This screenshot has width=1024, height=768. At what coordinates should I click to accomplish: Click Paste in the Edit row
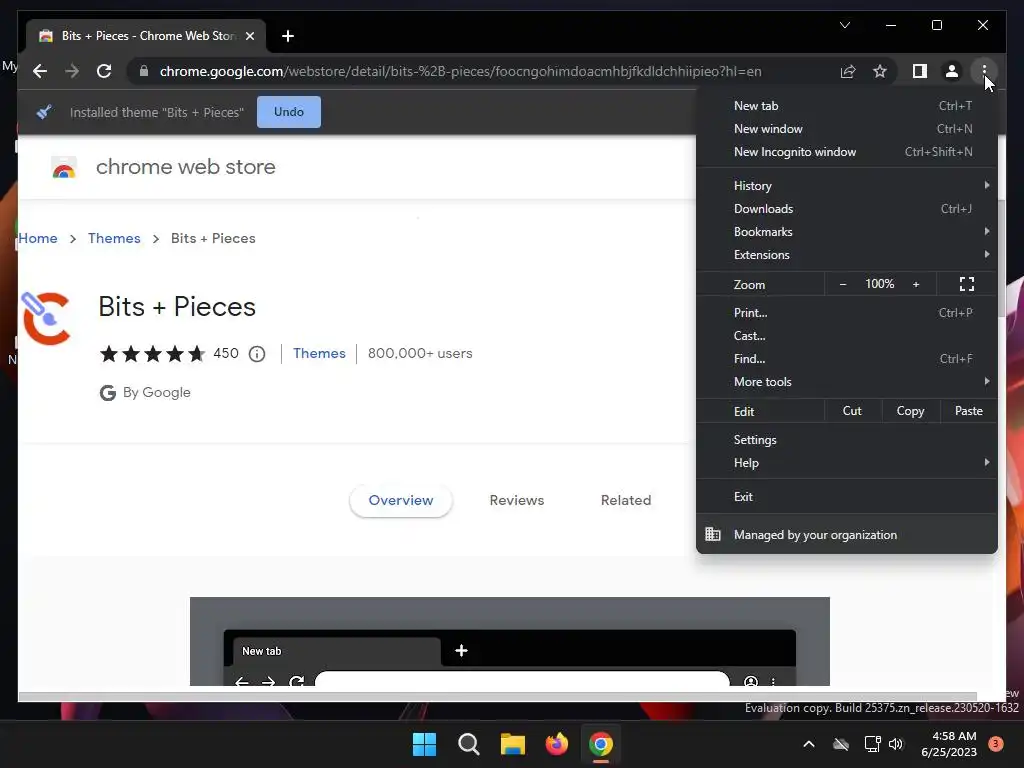[968, 411]
